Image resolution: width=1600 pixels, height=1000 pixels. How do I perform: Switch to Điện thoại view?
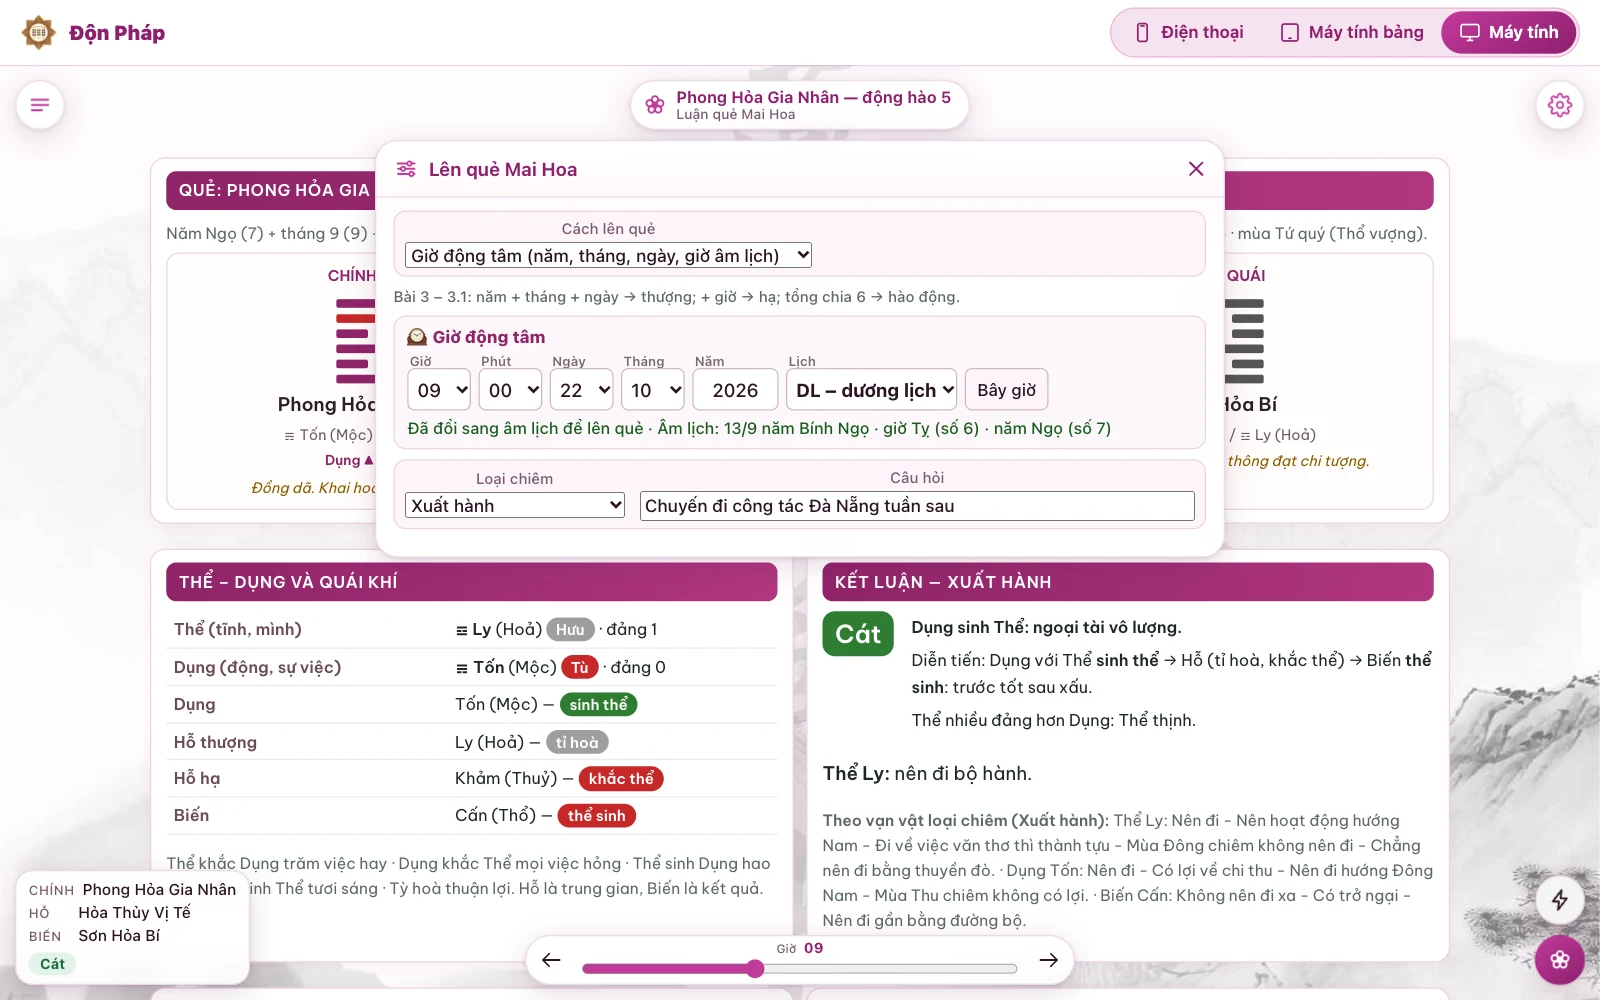[1190, 33]
